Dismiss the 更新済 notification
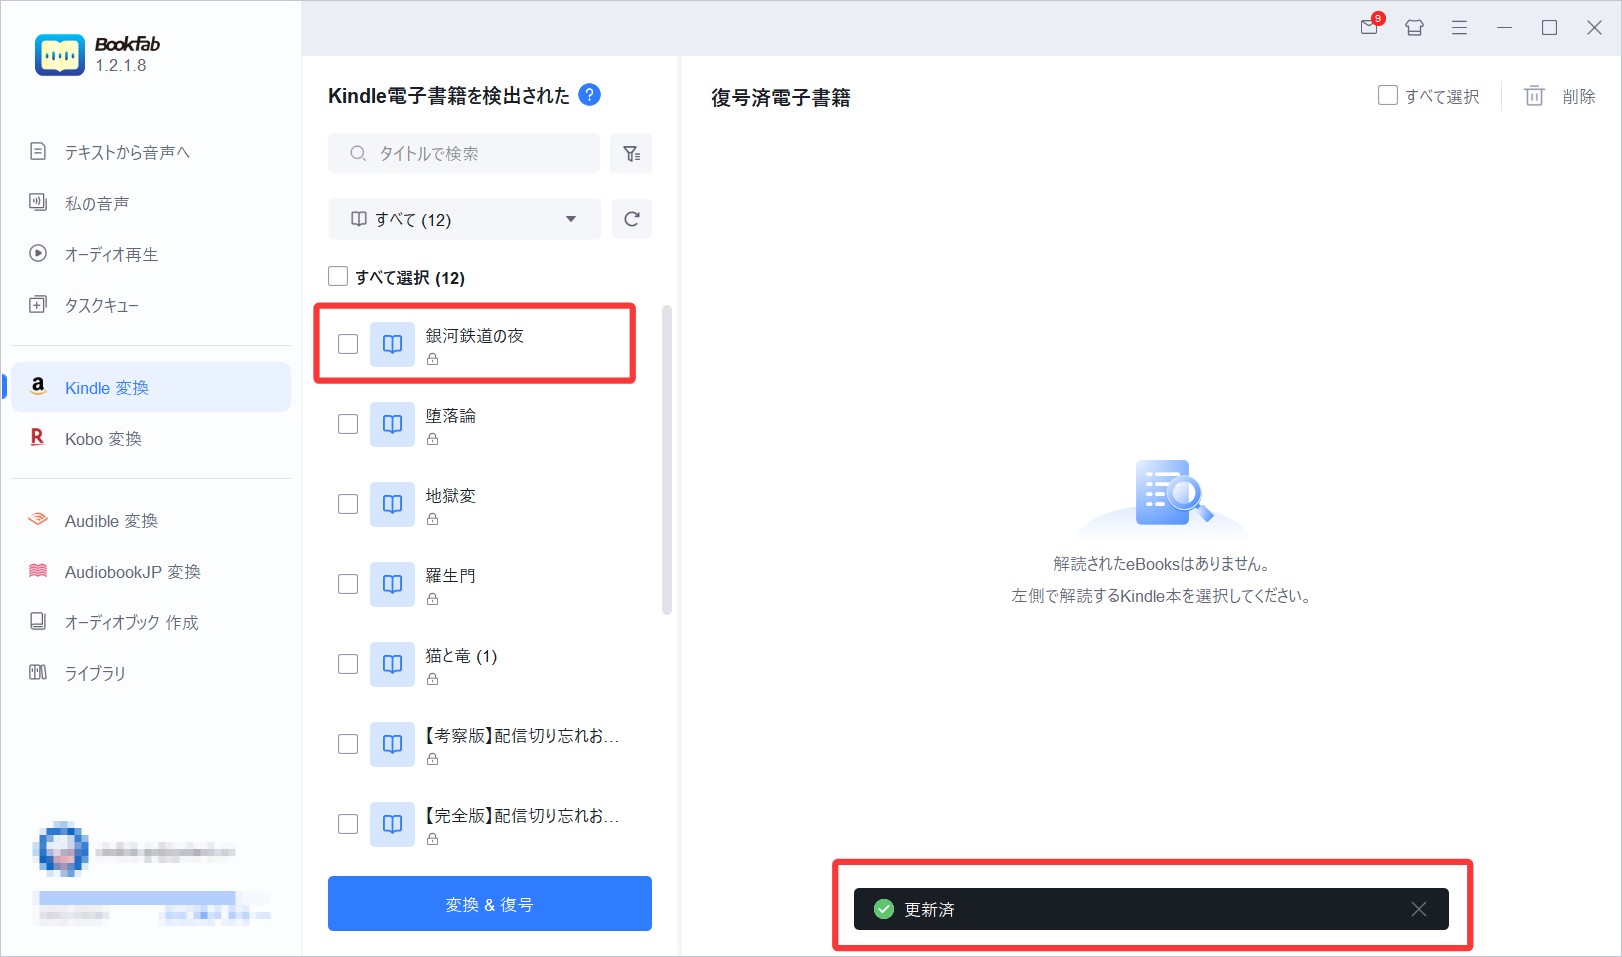1622x957 pixels. coord(1418,909)
